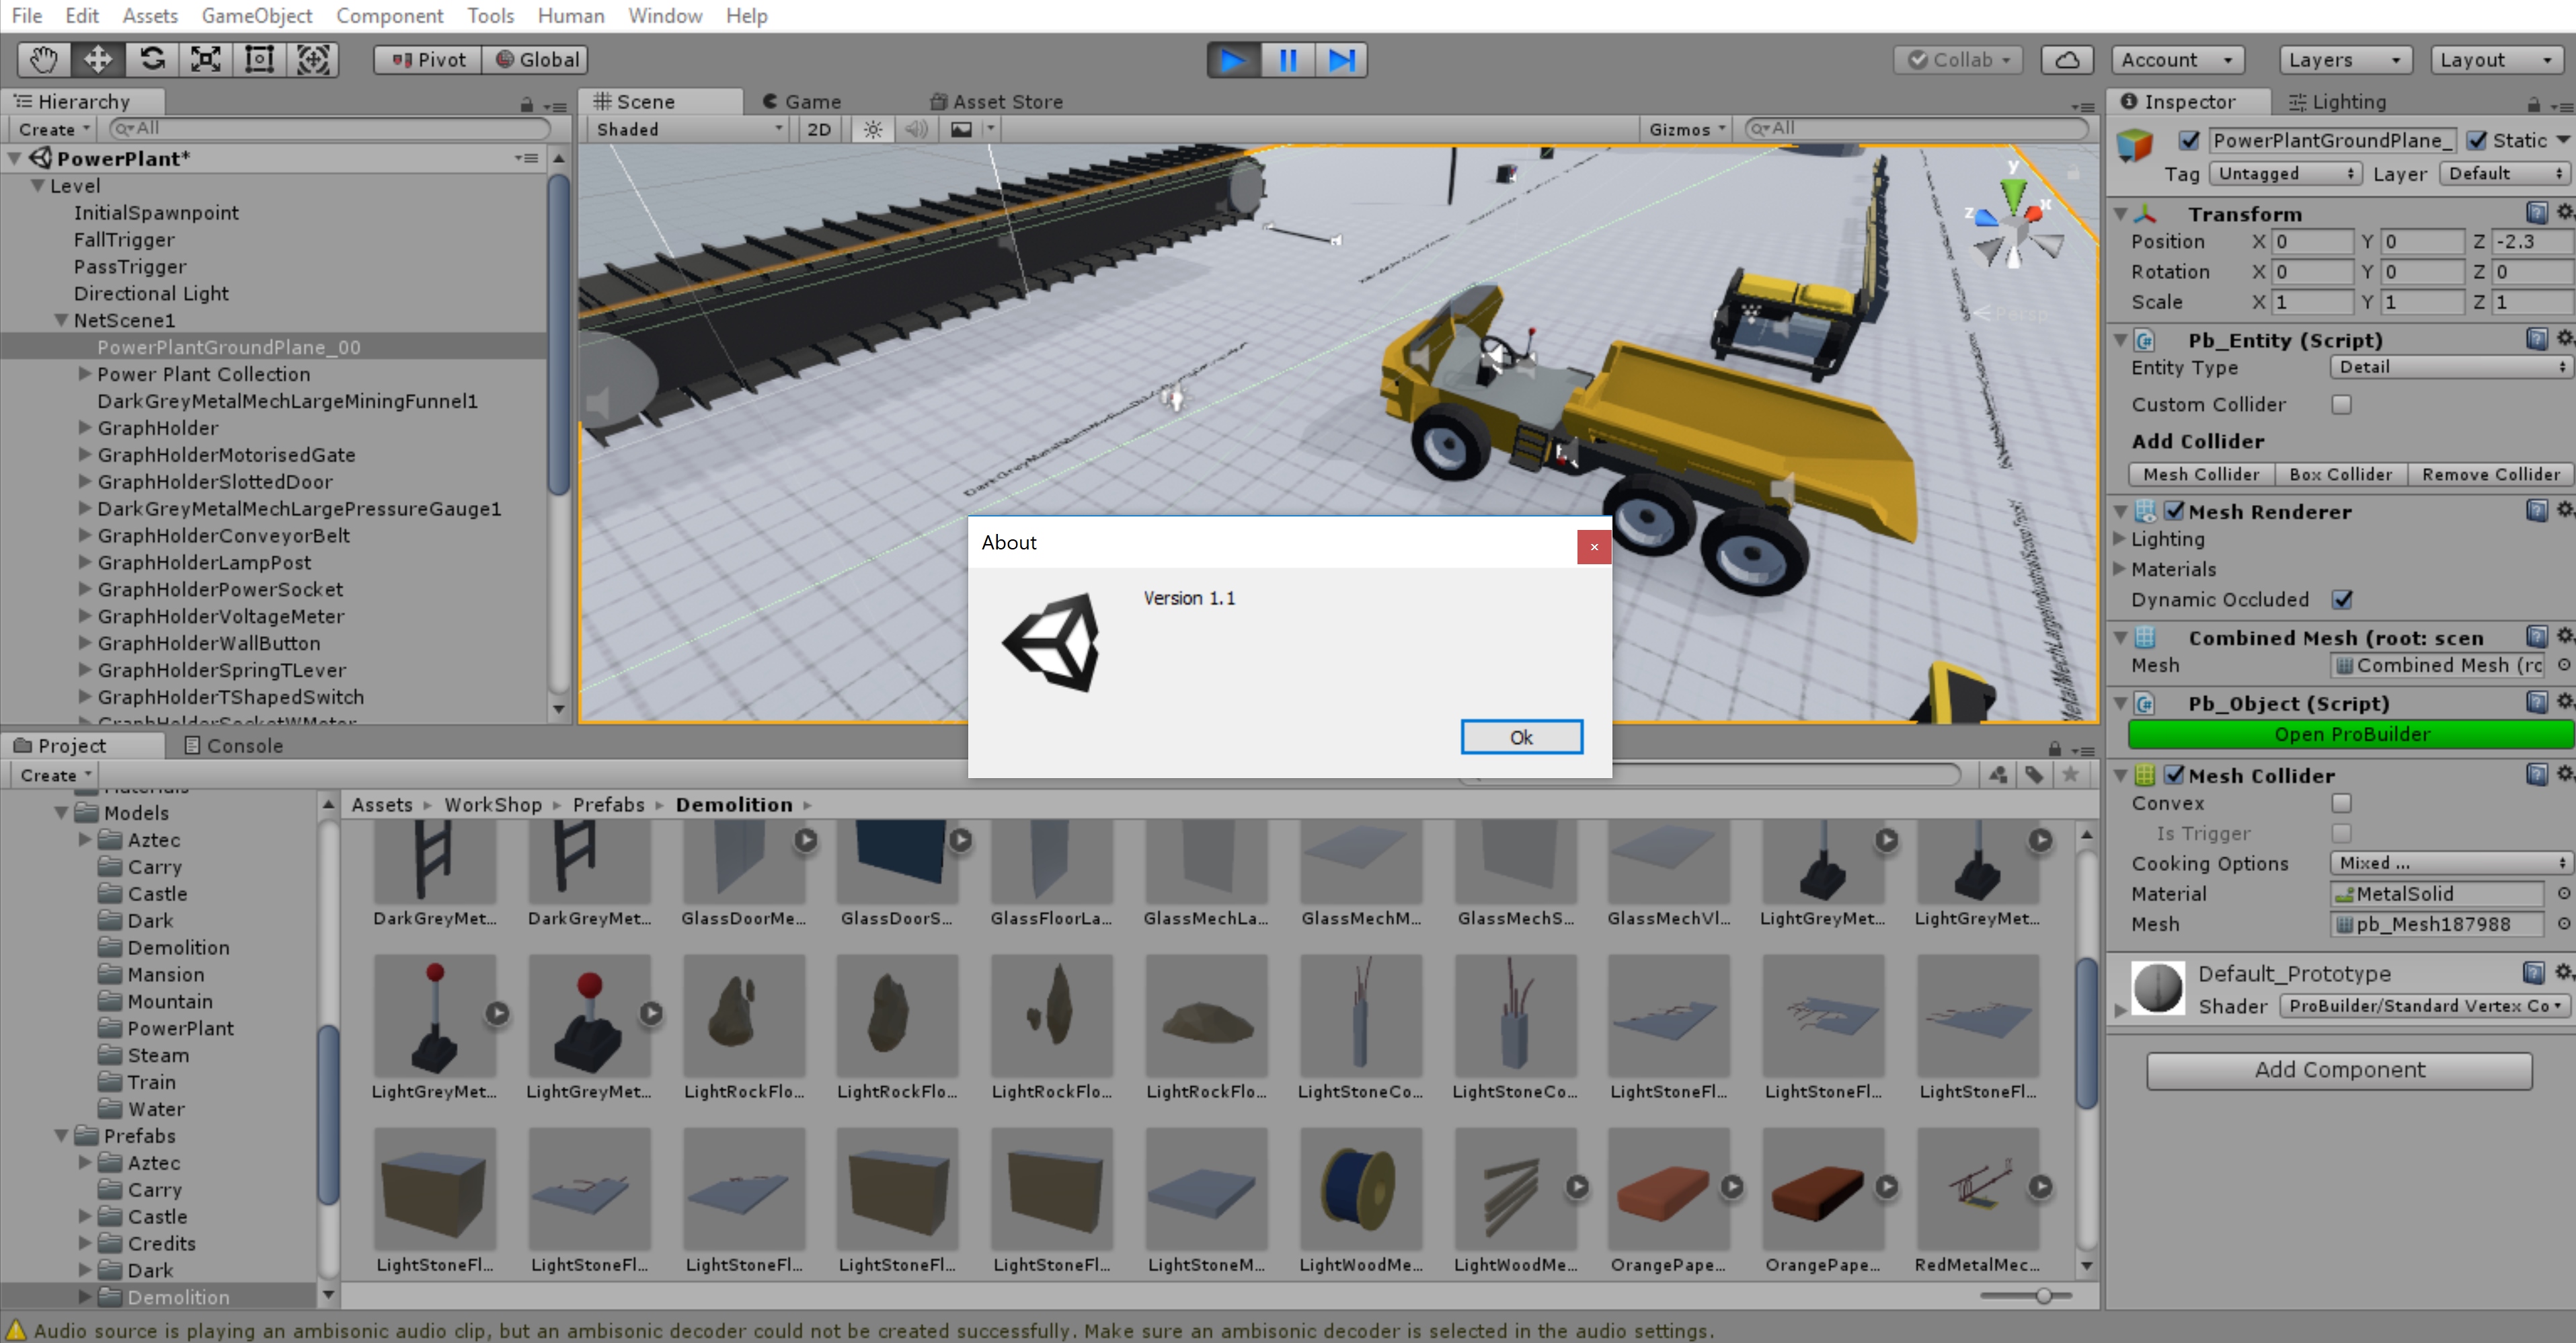
Task: Open the Cloud services icon
Action: [x=2067, y=60]
